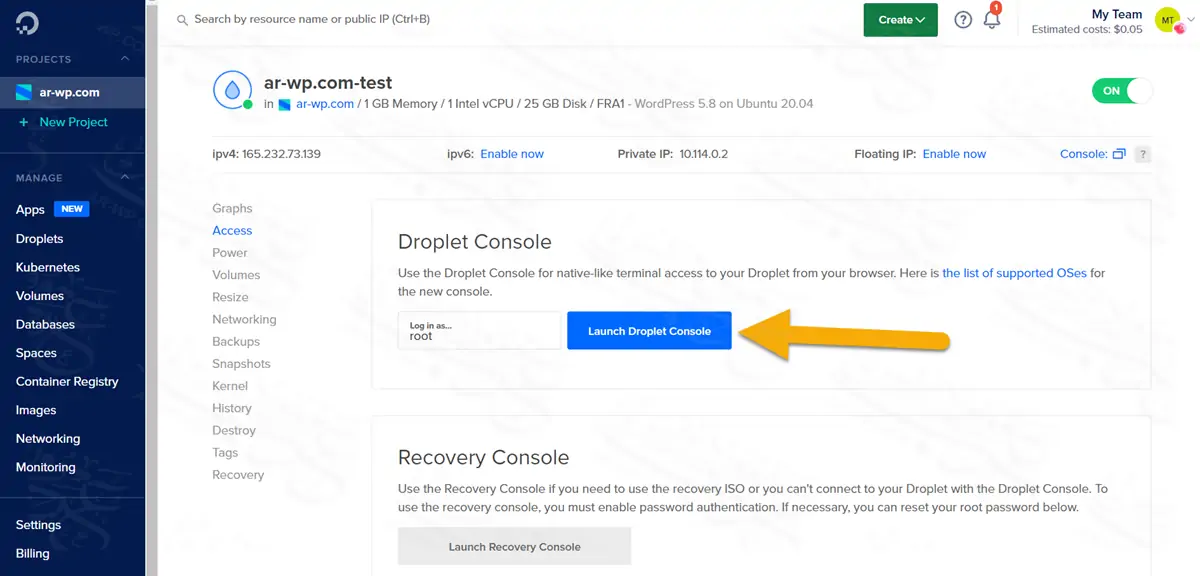This screenshot has width=1200, height=576.
Task: Click the DigitalOcean logo icon
Action: pyautogui.click(x=27, y=24)
